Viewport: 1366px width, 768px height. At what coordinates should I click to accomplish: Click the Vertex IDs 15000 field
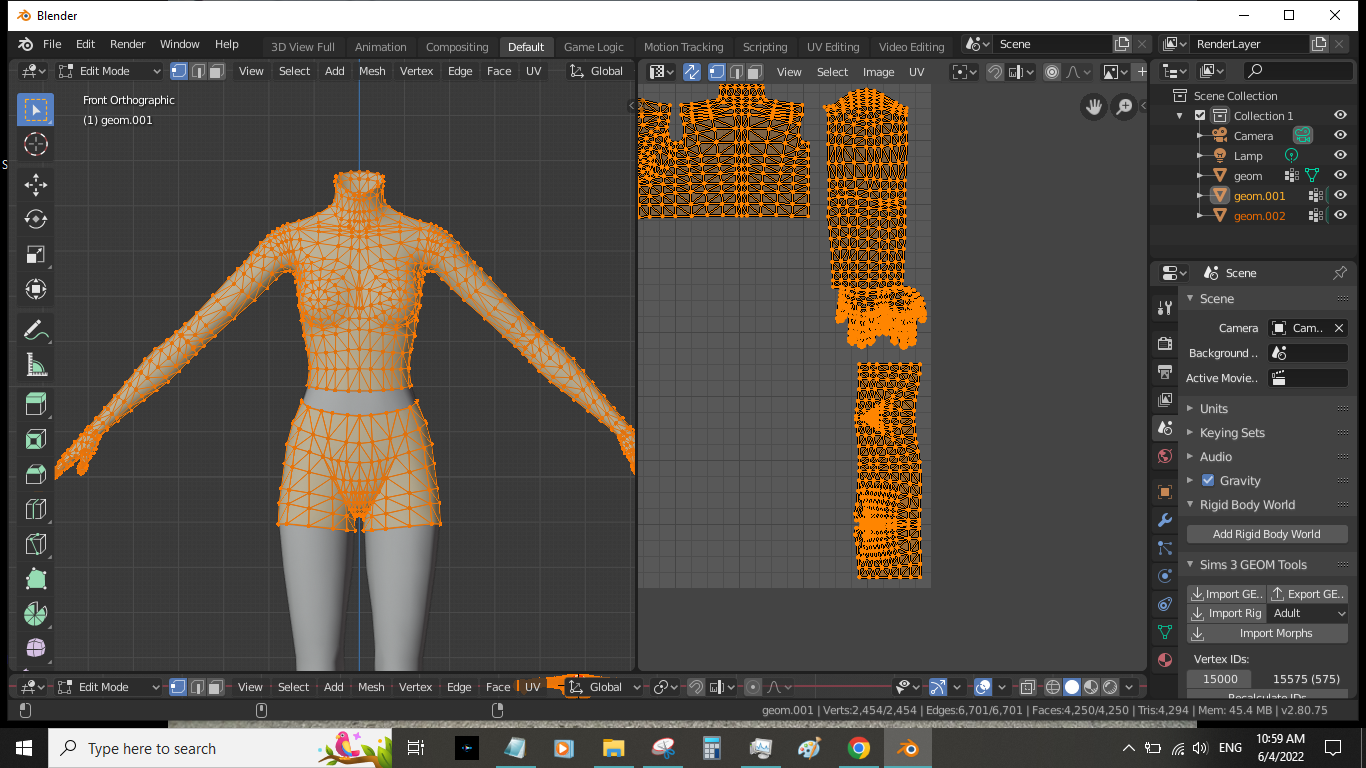click(x=1220, y=679)
